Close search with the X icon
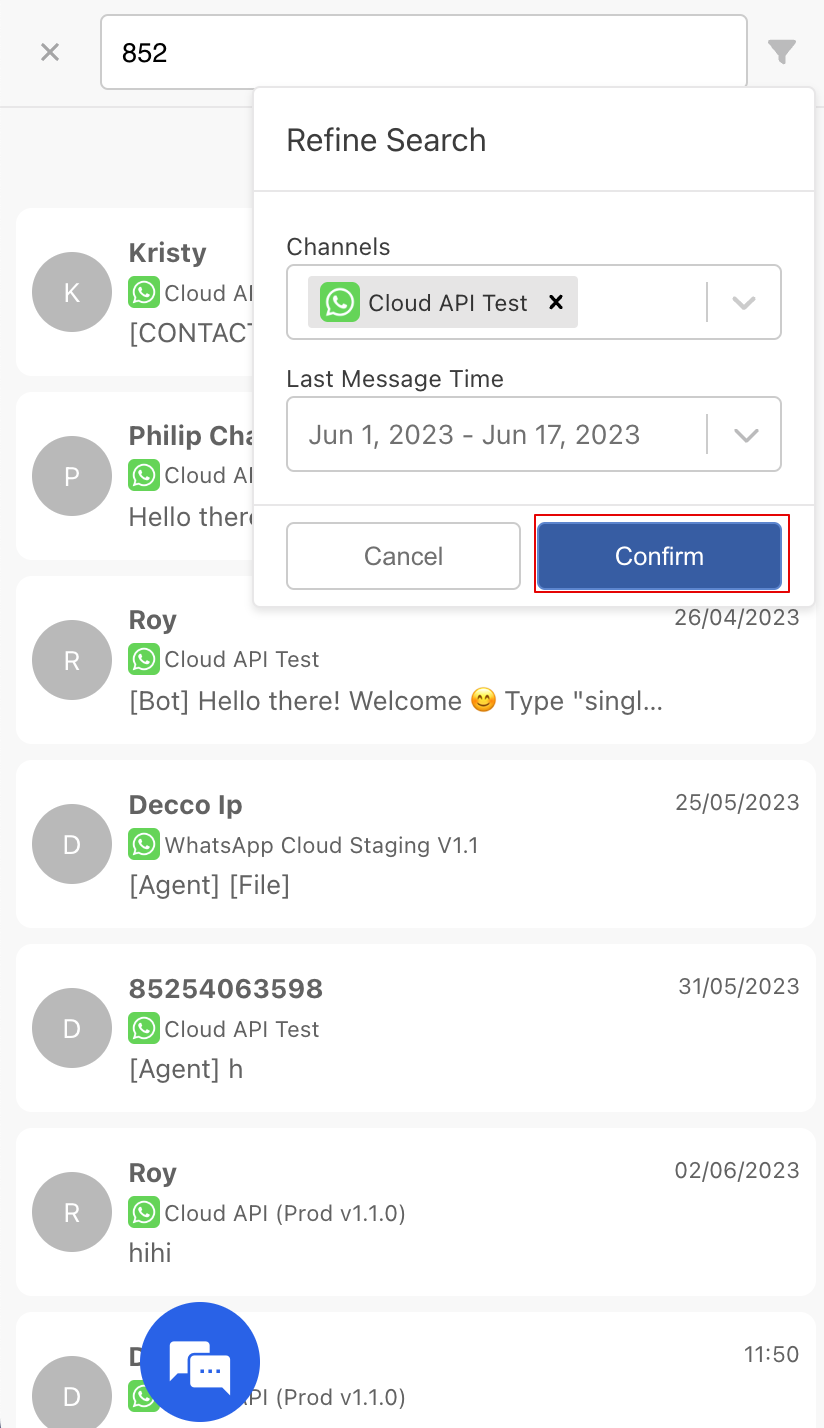 click(50, 52)
